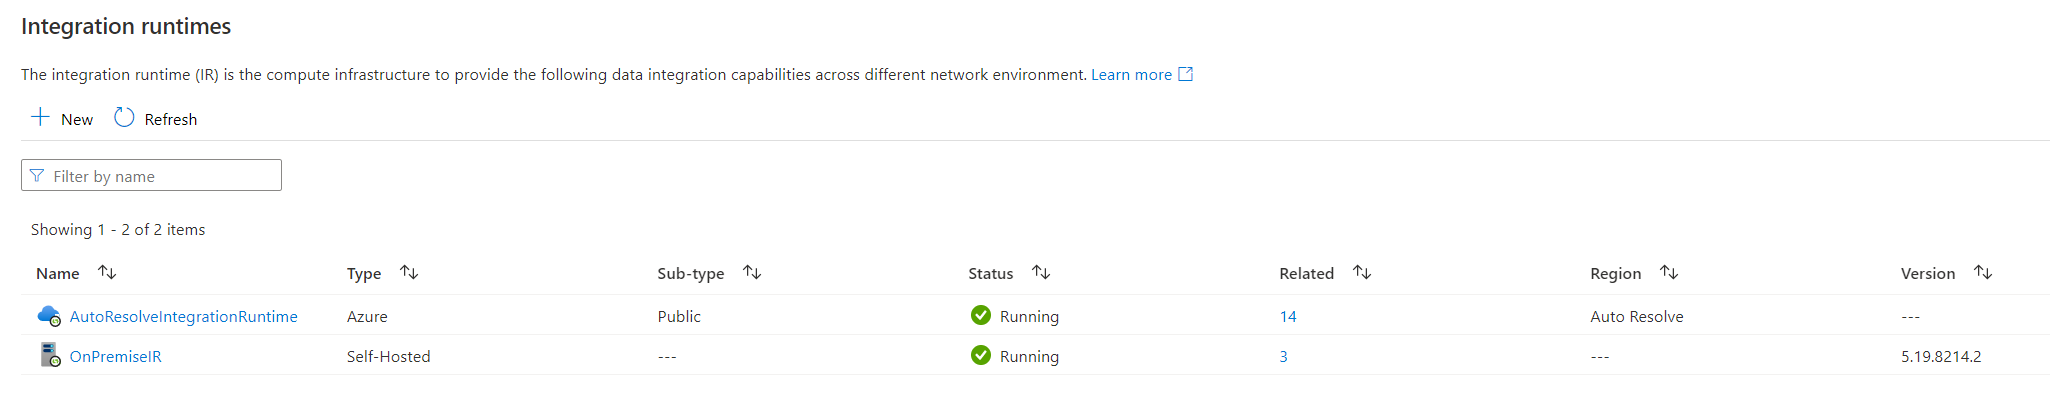Sort by Version column arrows

pos(1983,272)
